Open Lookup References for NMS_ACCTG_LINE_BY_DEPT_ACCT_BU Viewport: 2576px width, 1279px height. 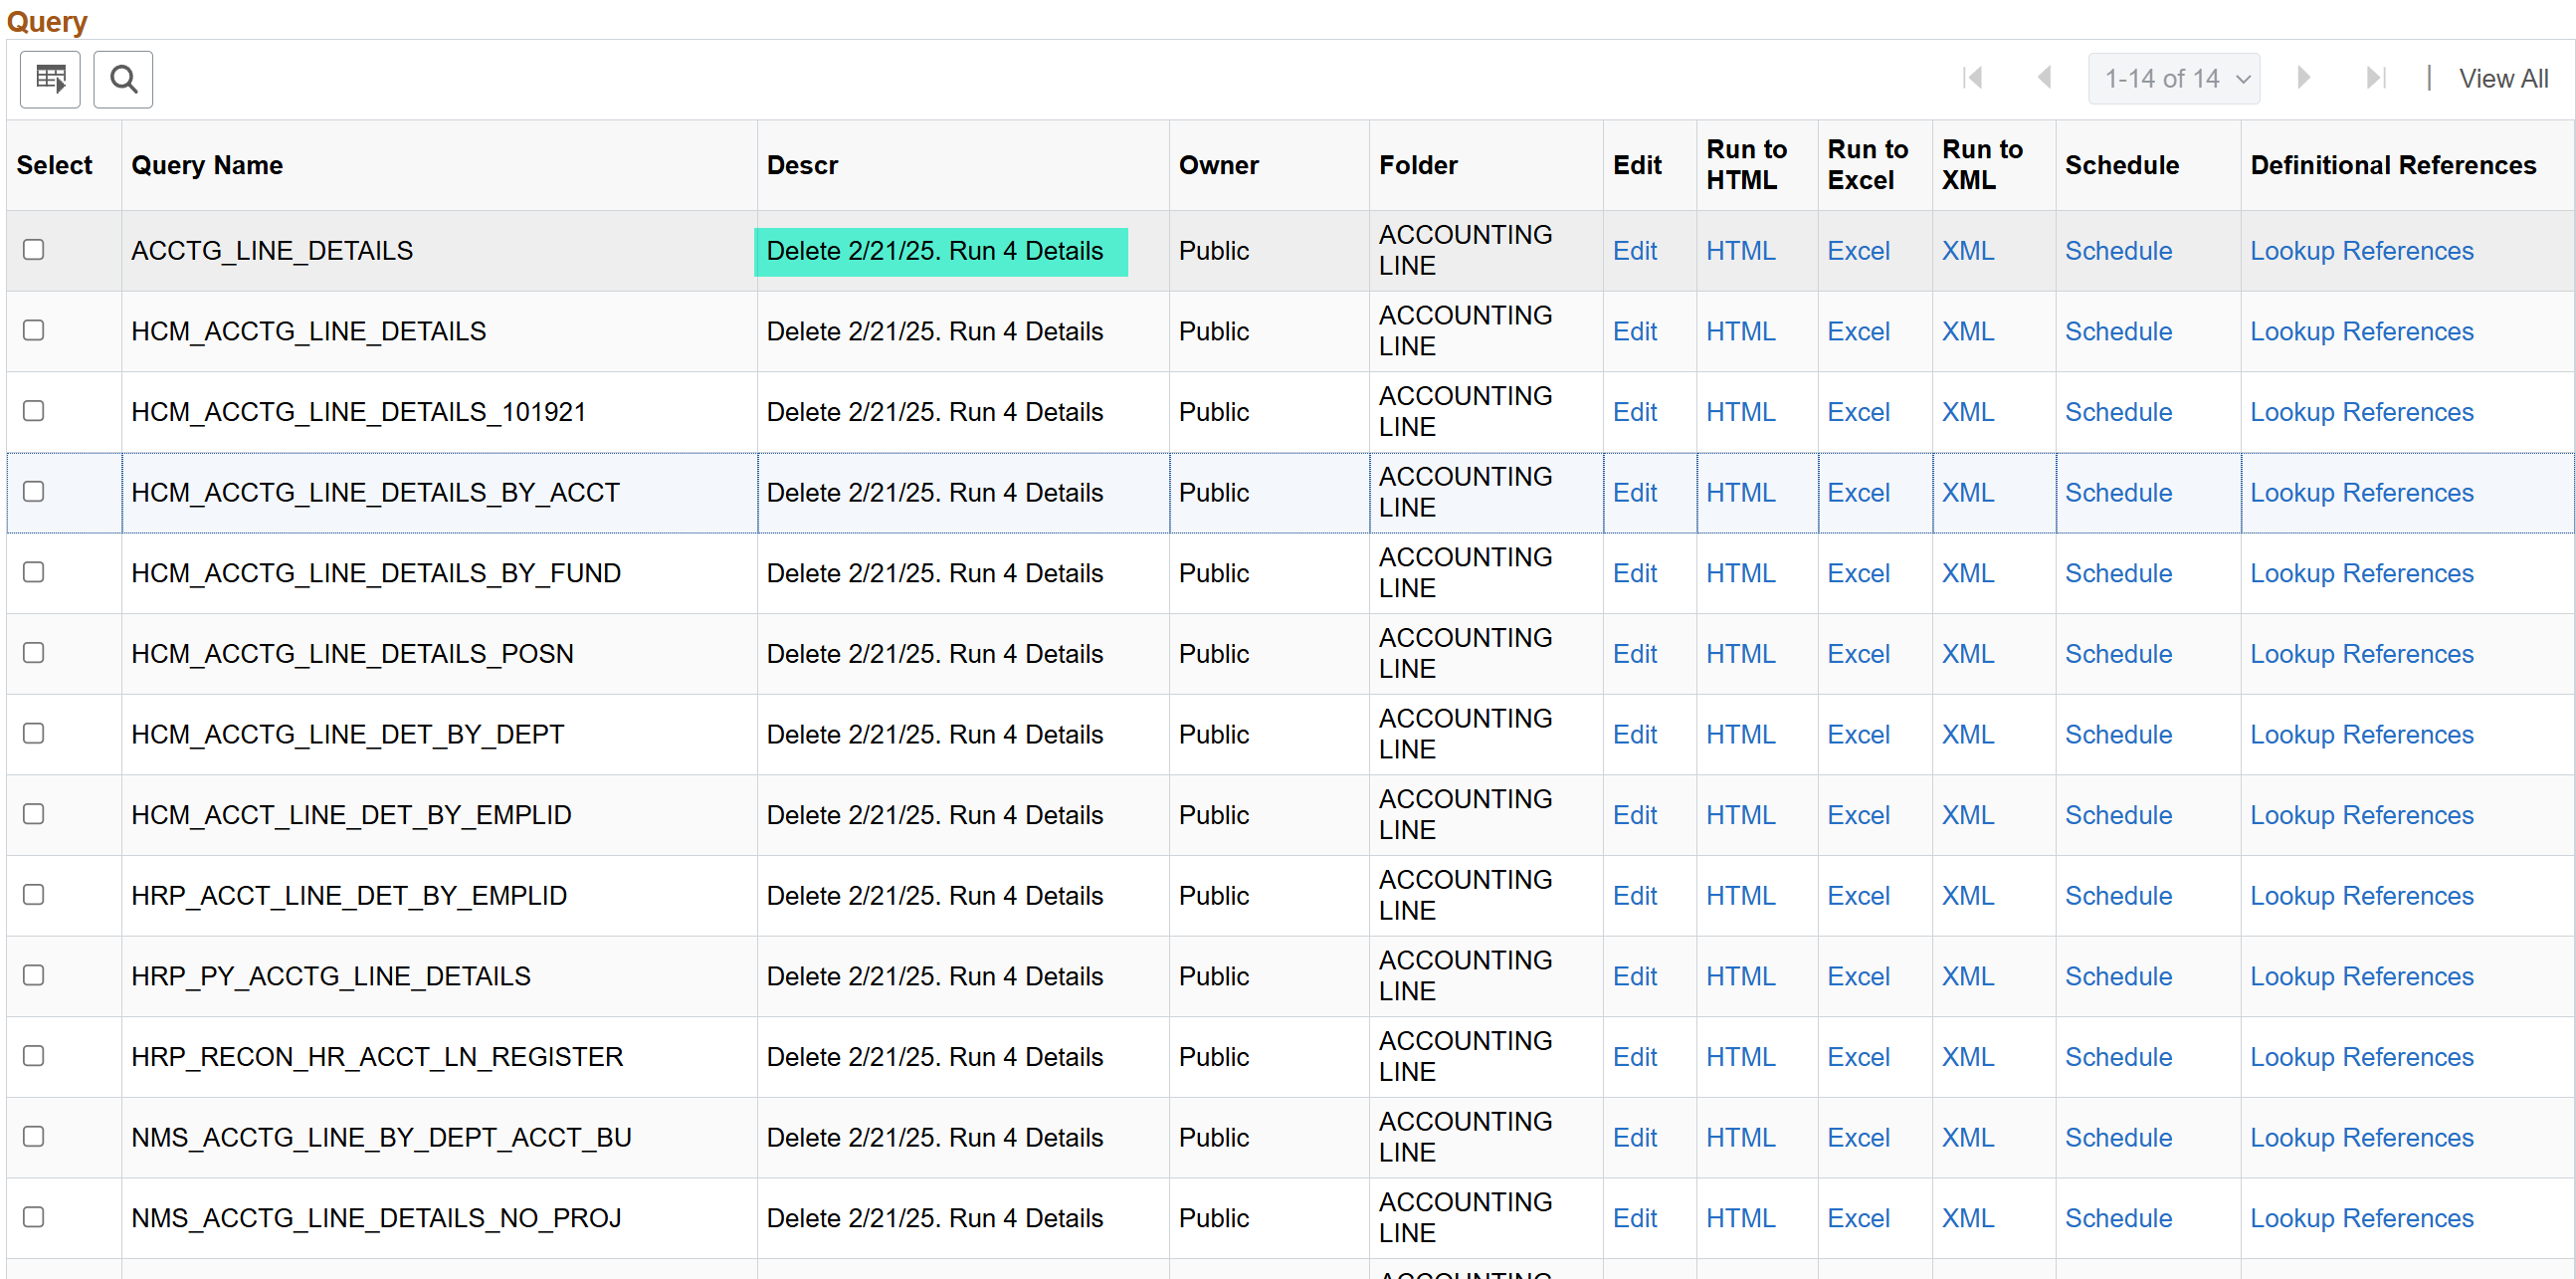(x=2361, y=1138)
